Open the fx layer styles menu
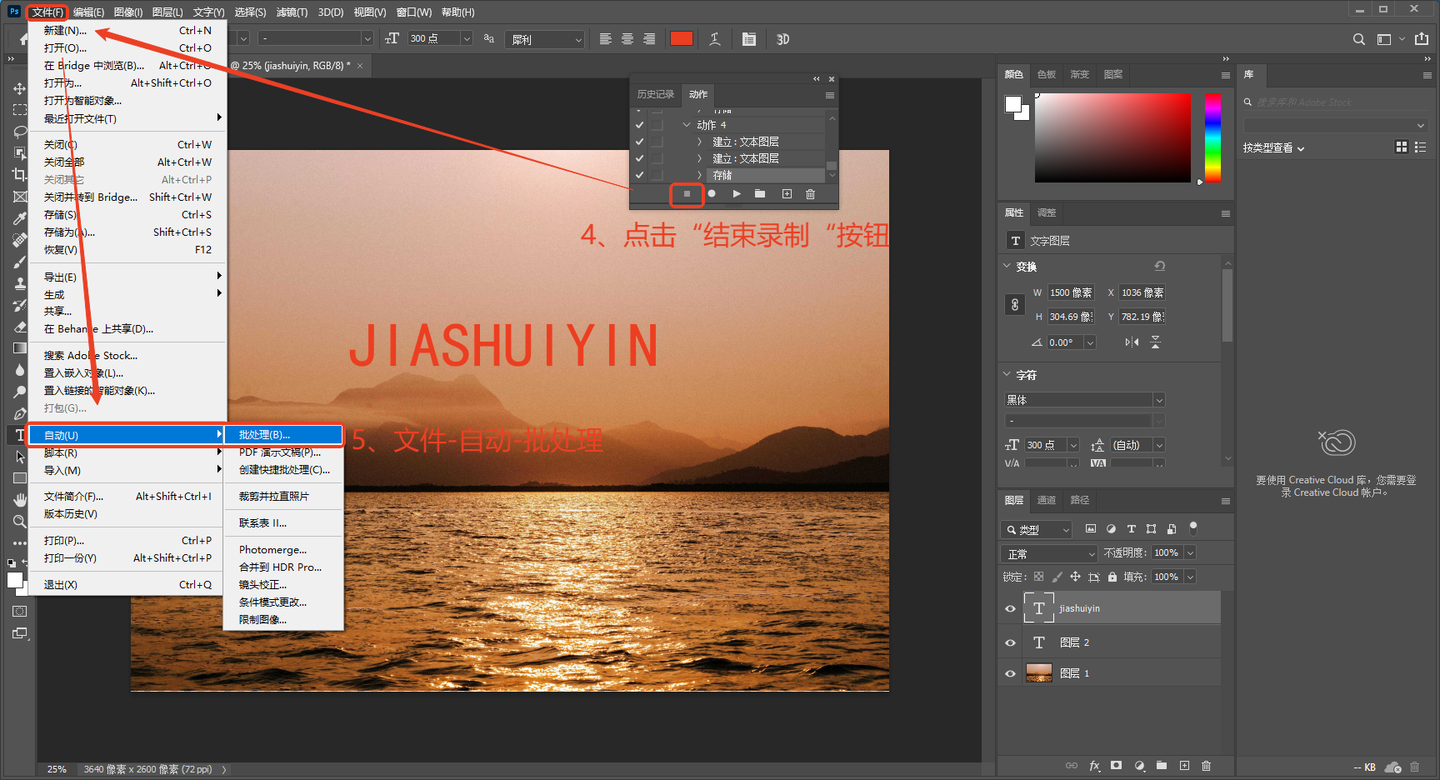Screen dimensions: 1440x780 point(1094,766)
